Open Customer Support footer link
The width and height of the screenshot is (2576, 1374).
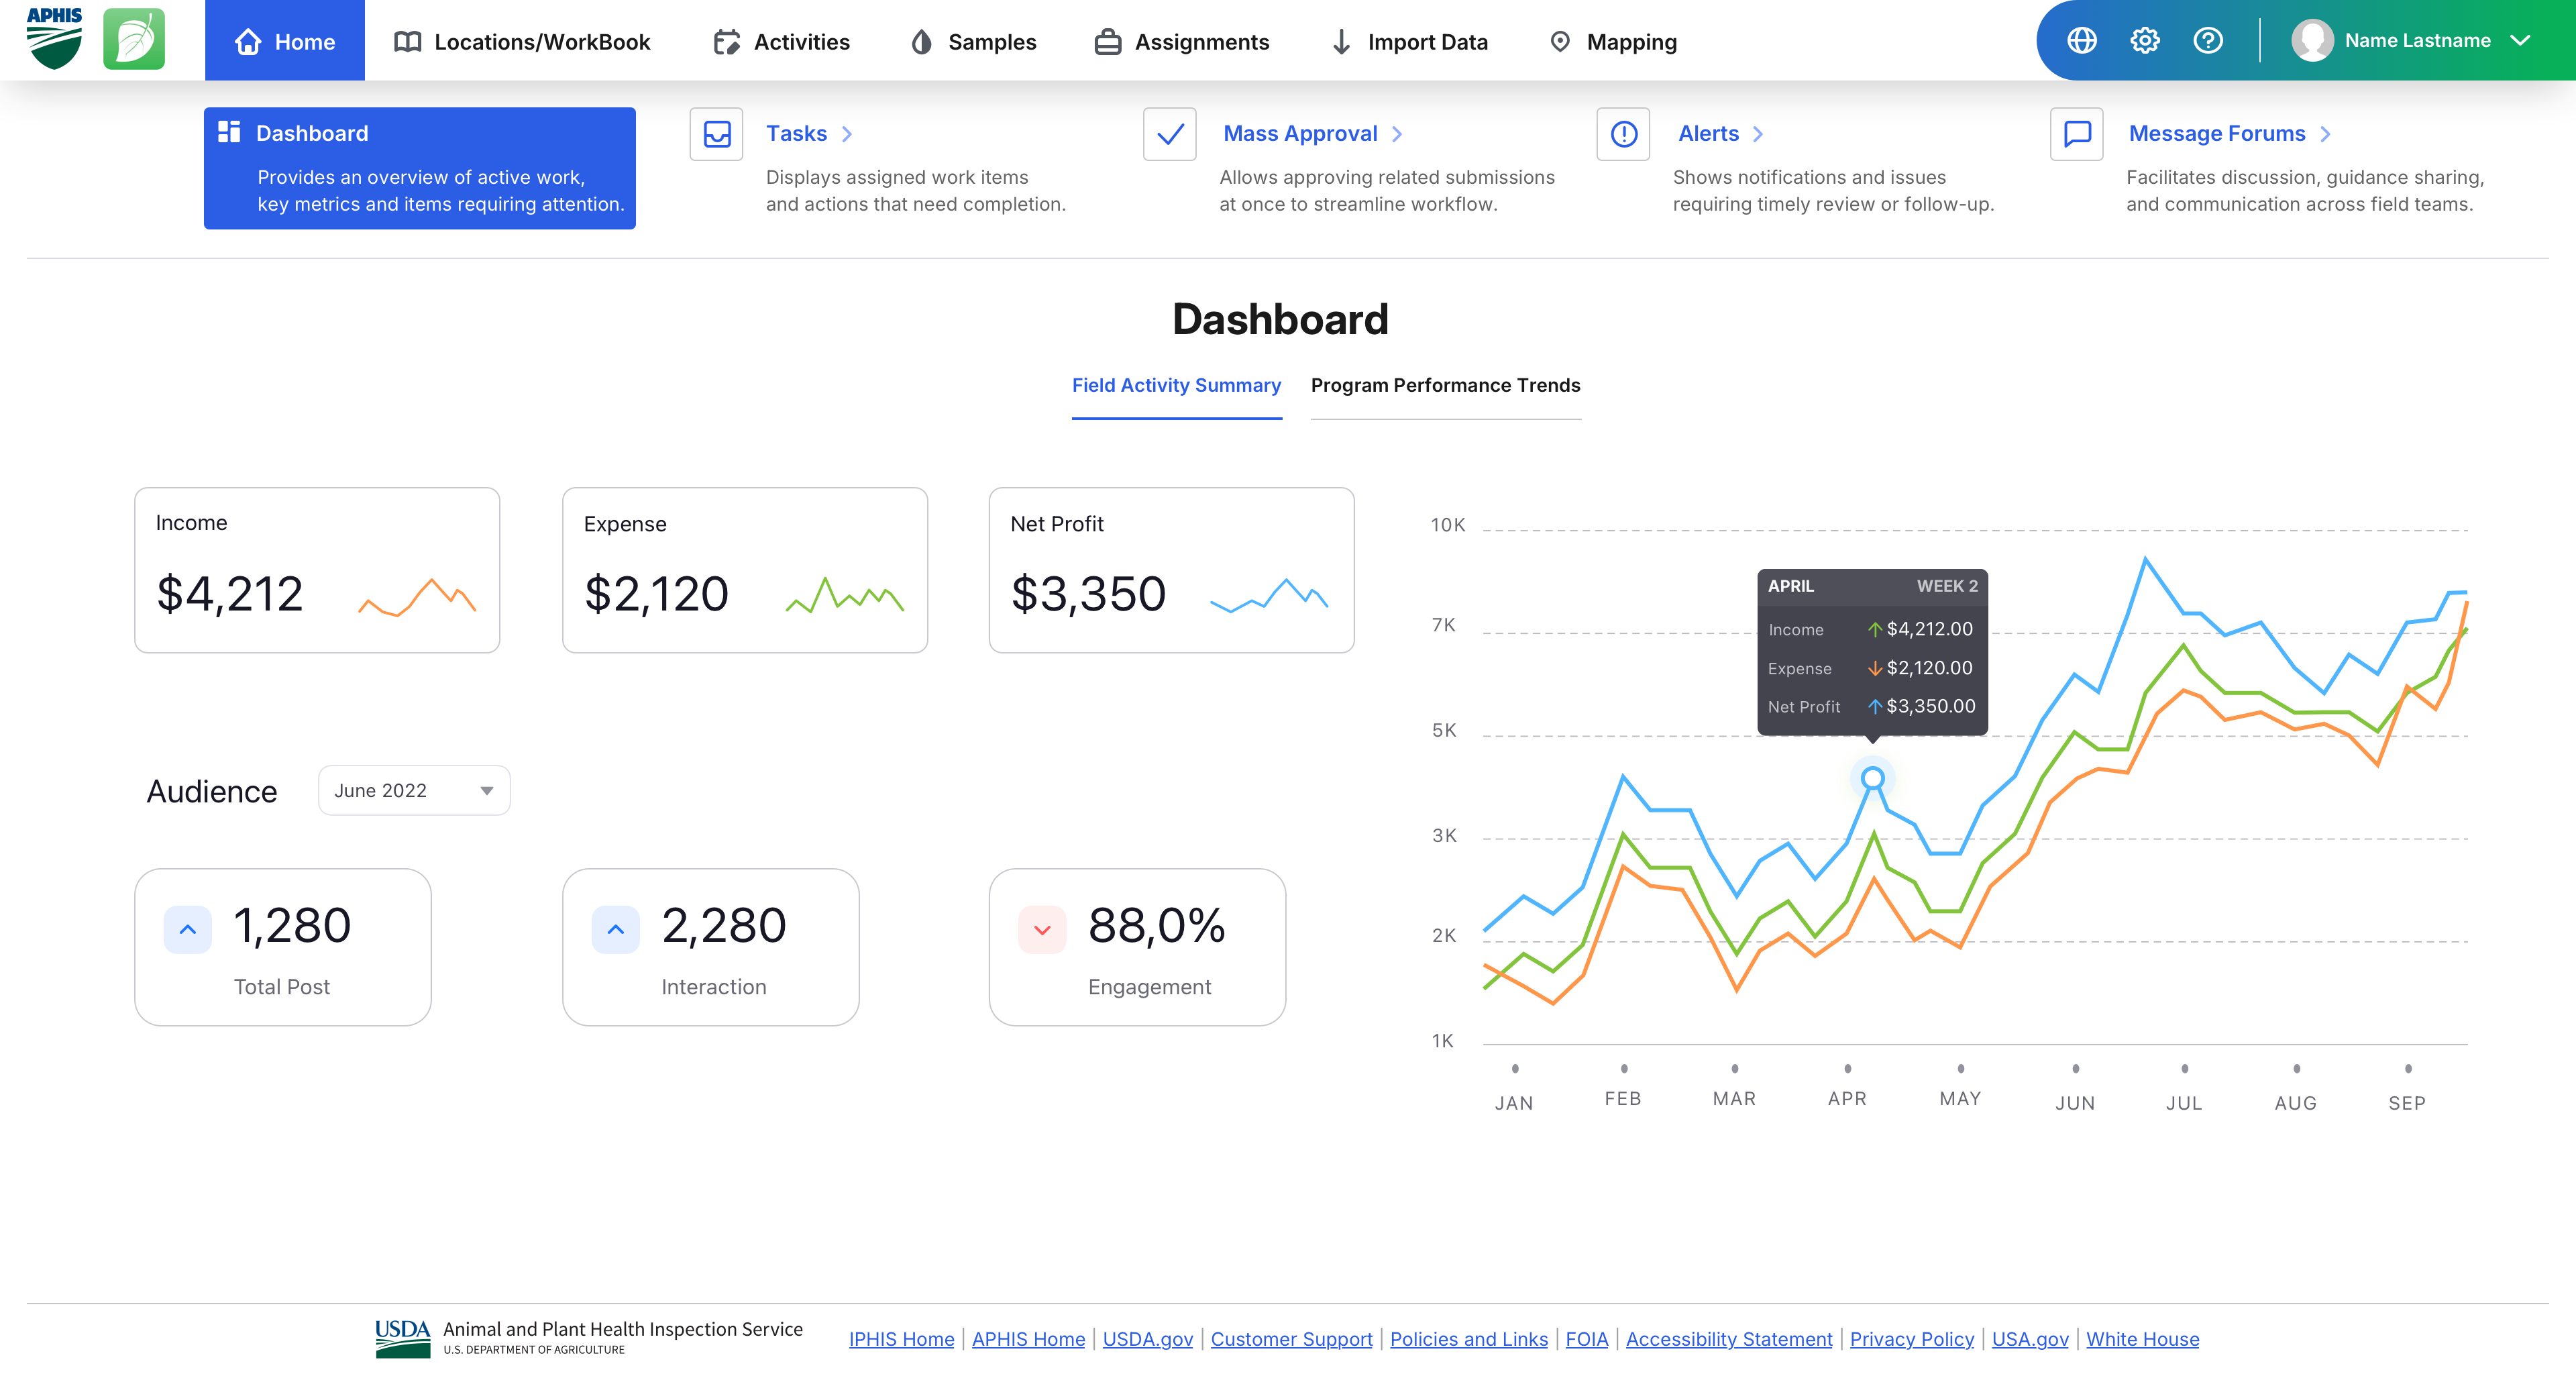click(1291, 1339)
